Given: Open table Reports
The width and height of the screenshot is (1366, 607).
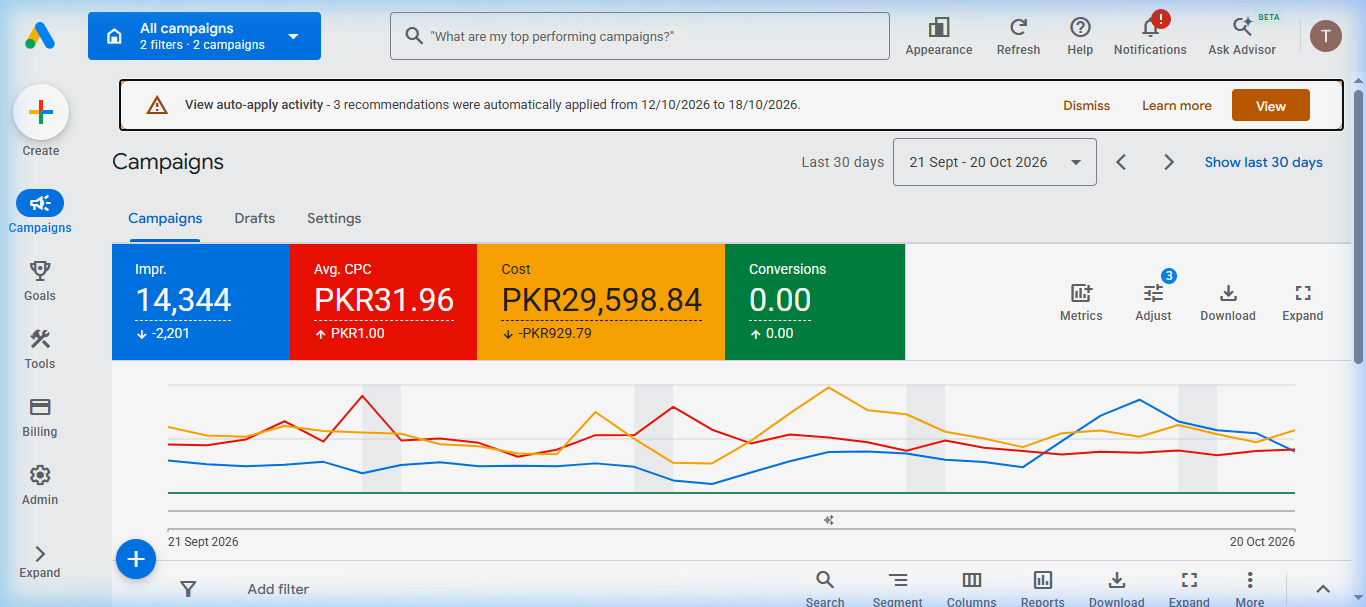Looking at the screenshot, I should (1043, 589).
